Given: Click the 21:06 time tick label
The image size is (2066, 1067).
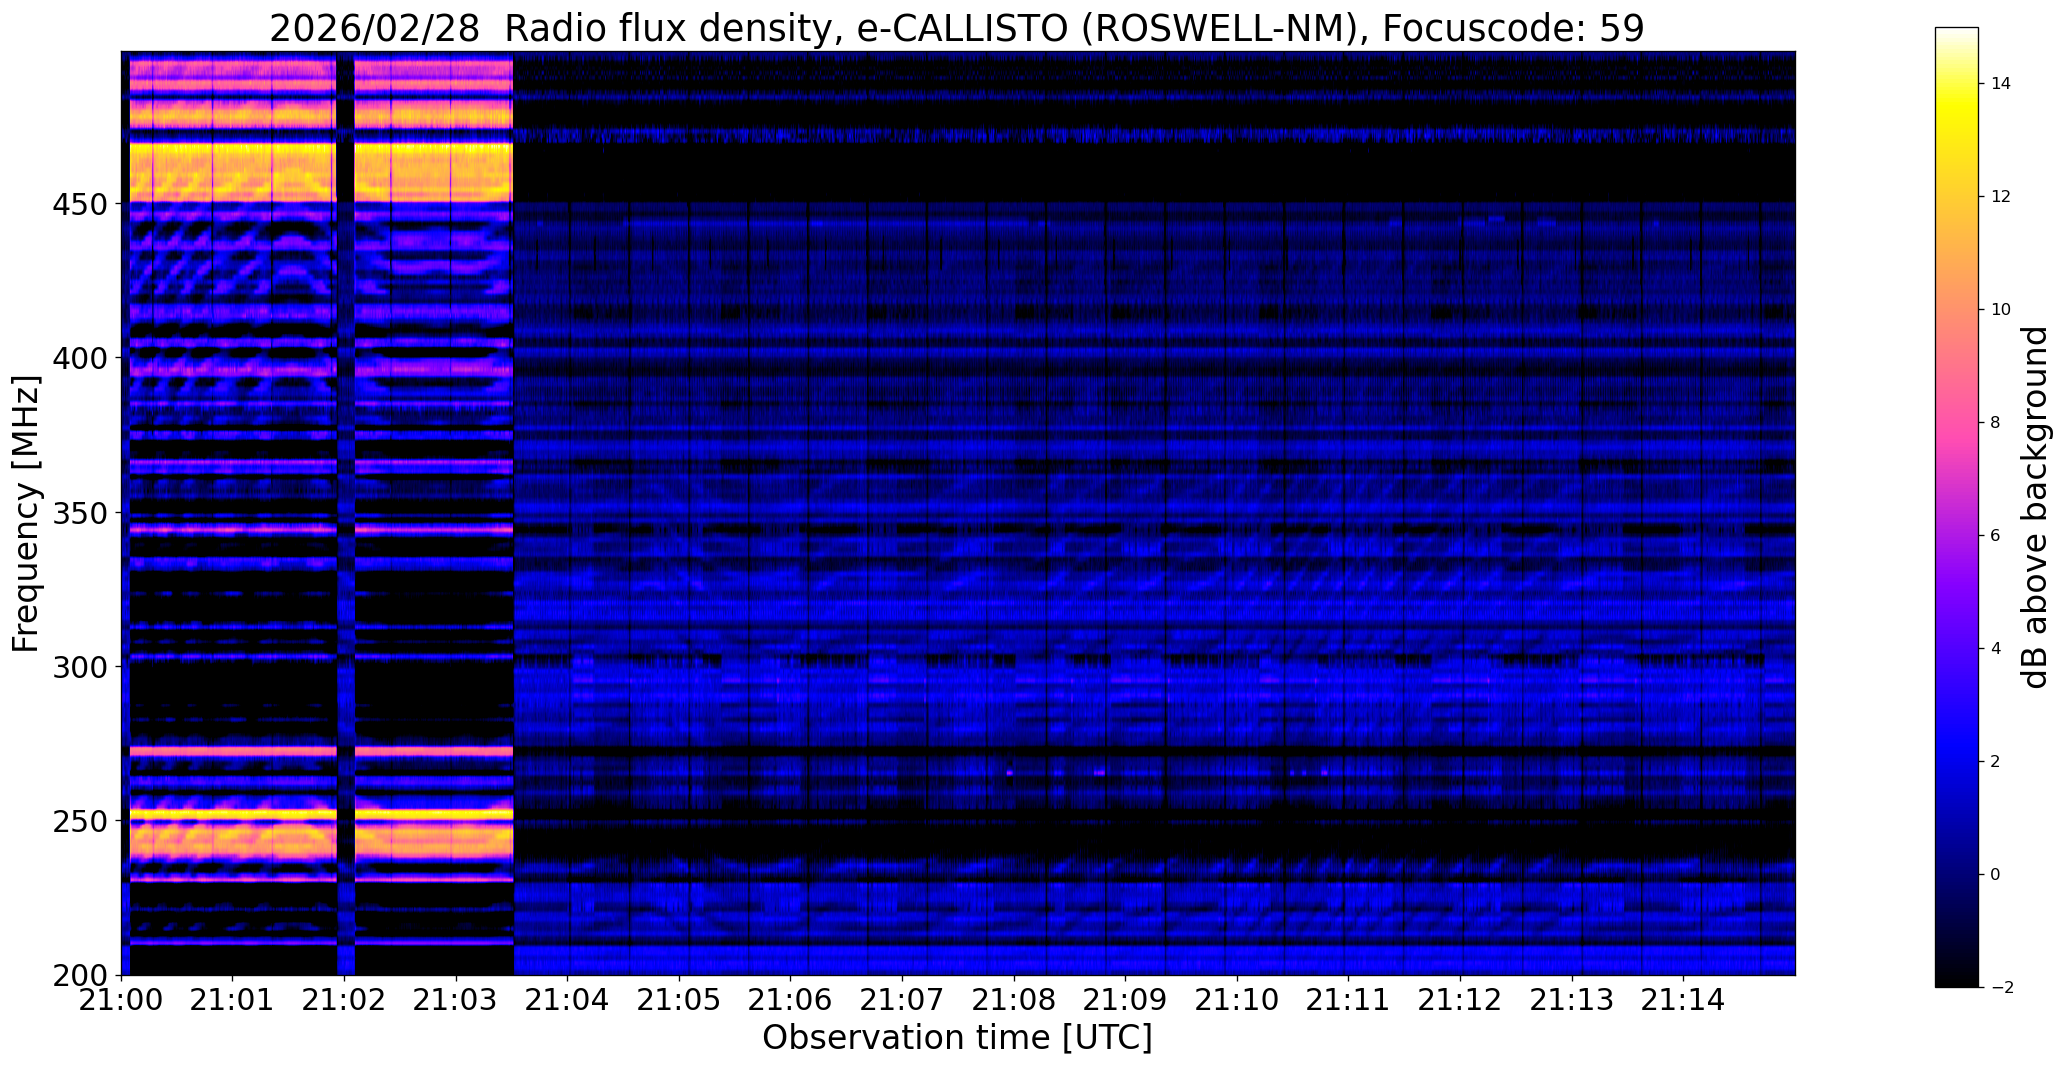Looking at the screenshot, I should [791, 999].
